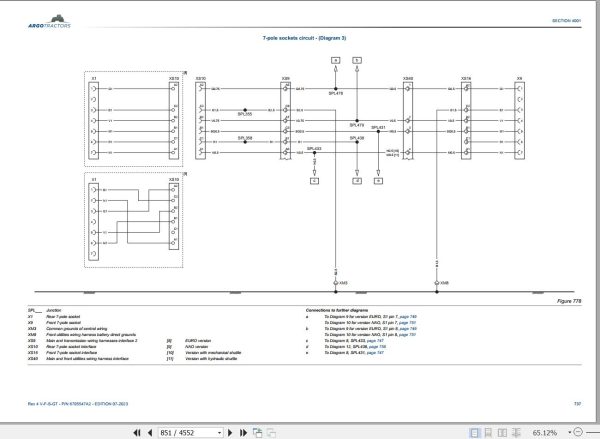Viewport: 600px width, 439px height.
Task: Click the 'SECTION 4001' header text
Action: pos(566,21)
